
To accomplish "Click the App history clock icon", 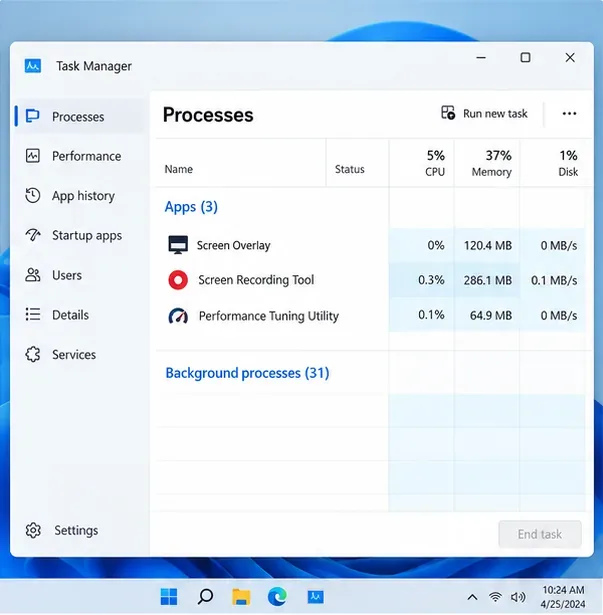I will tap(33, 195).
